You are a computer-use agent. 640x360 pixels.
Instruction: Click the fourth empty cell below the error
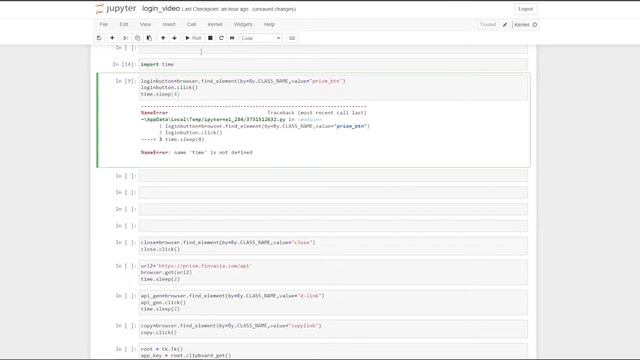[333, 226]
